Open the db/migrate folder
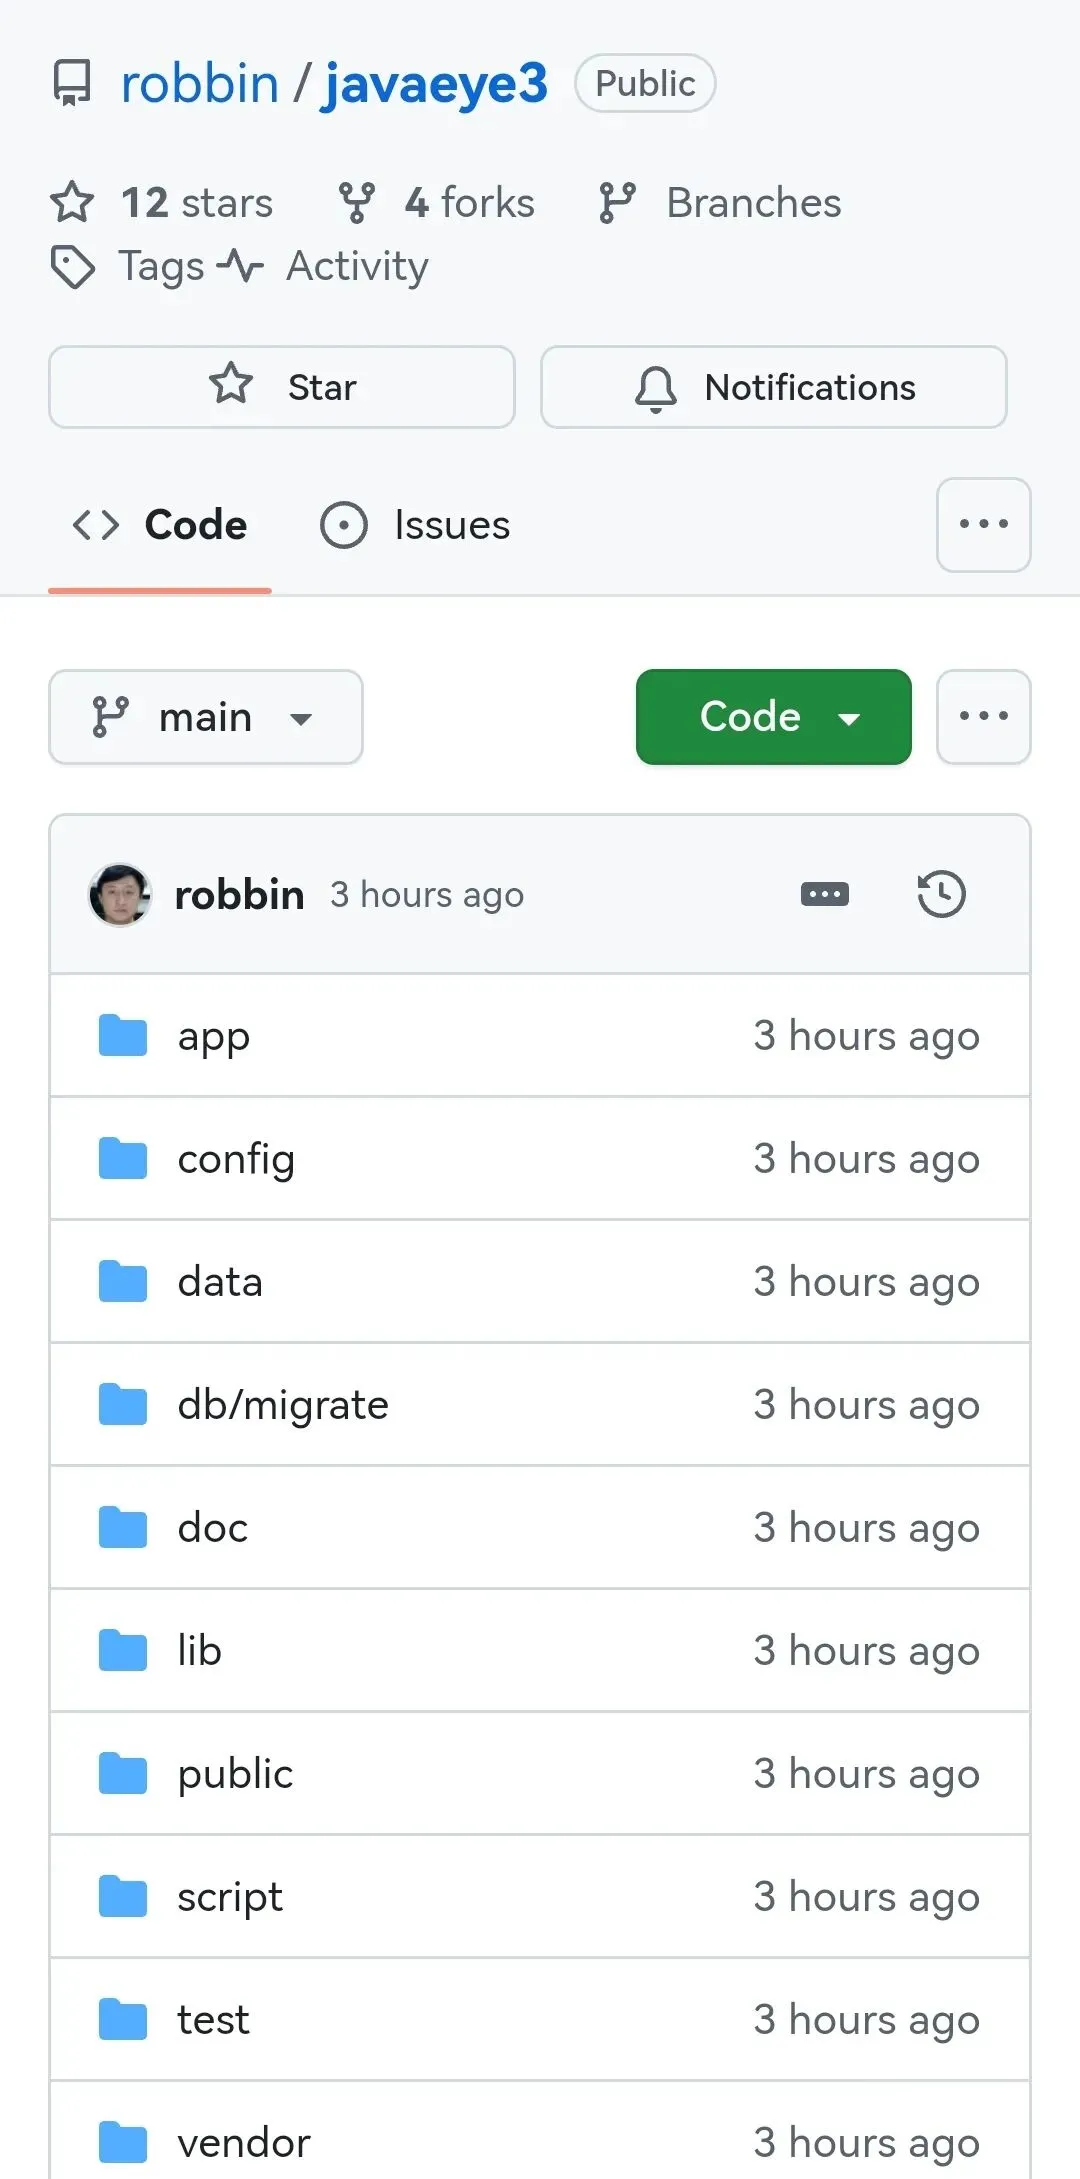The image size is (1080, 2179). tap(283, 1405)
